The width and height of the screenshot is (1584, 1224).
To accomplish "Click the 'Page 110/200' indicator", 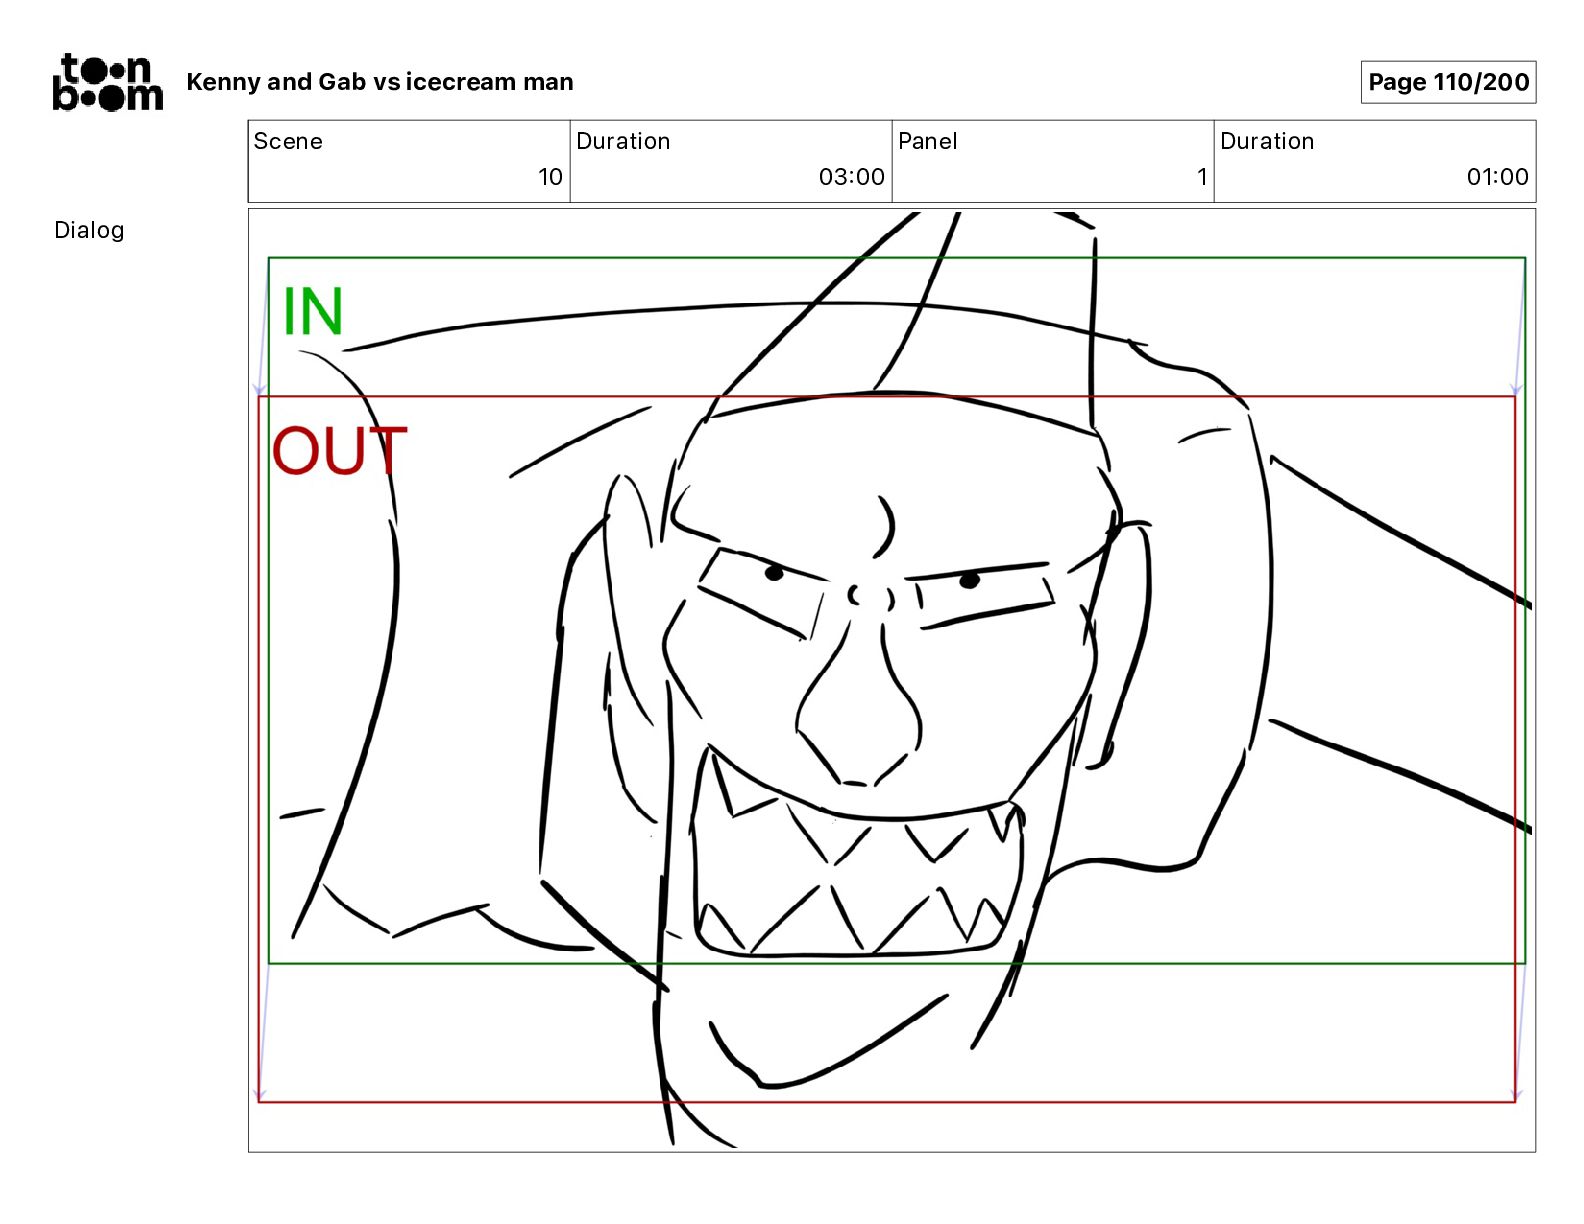I will [1448, 82].
